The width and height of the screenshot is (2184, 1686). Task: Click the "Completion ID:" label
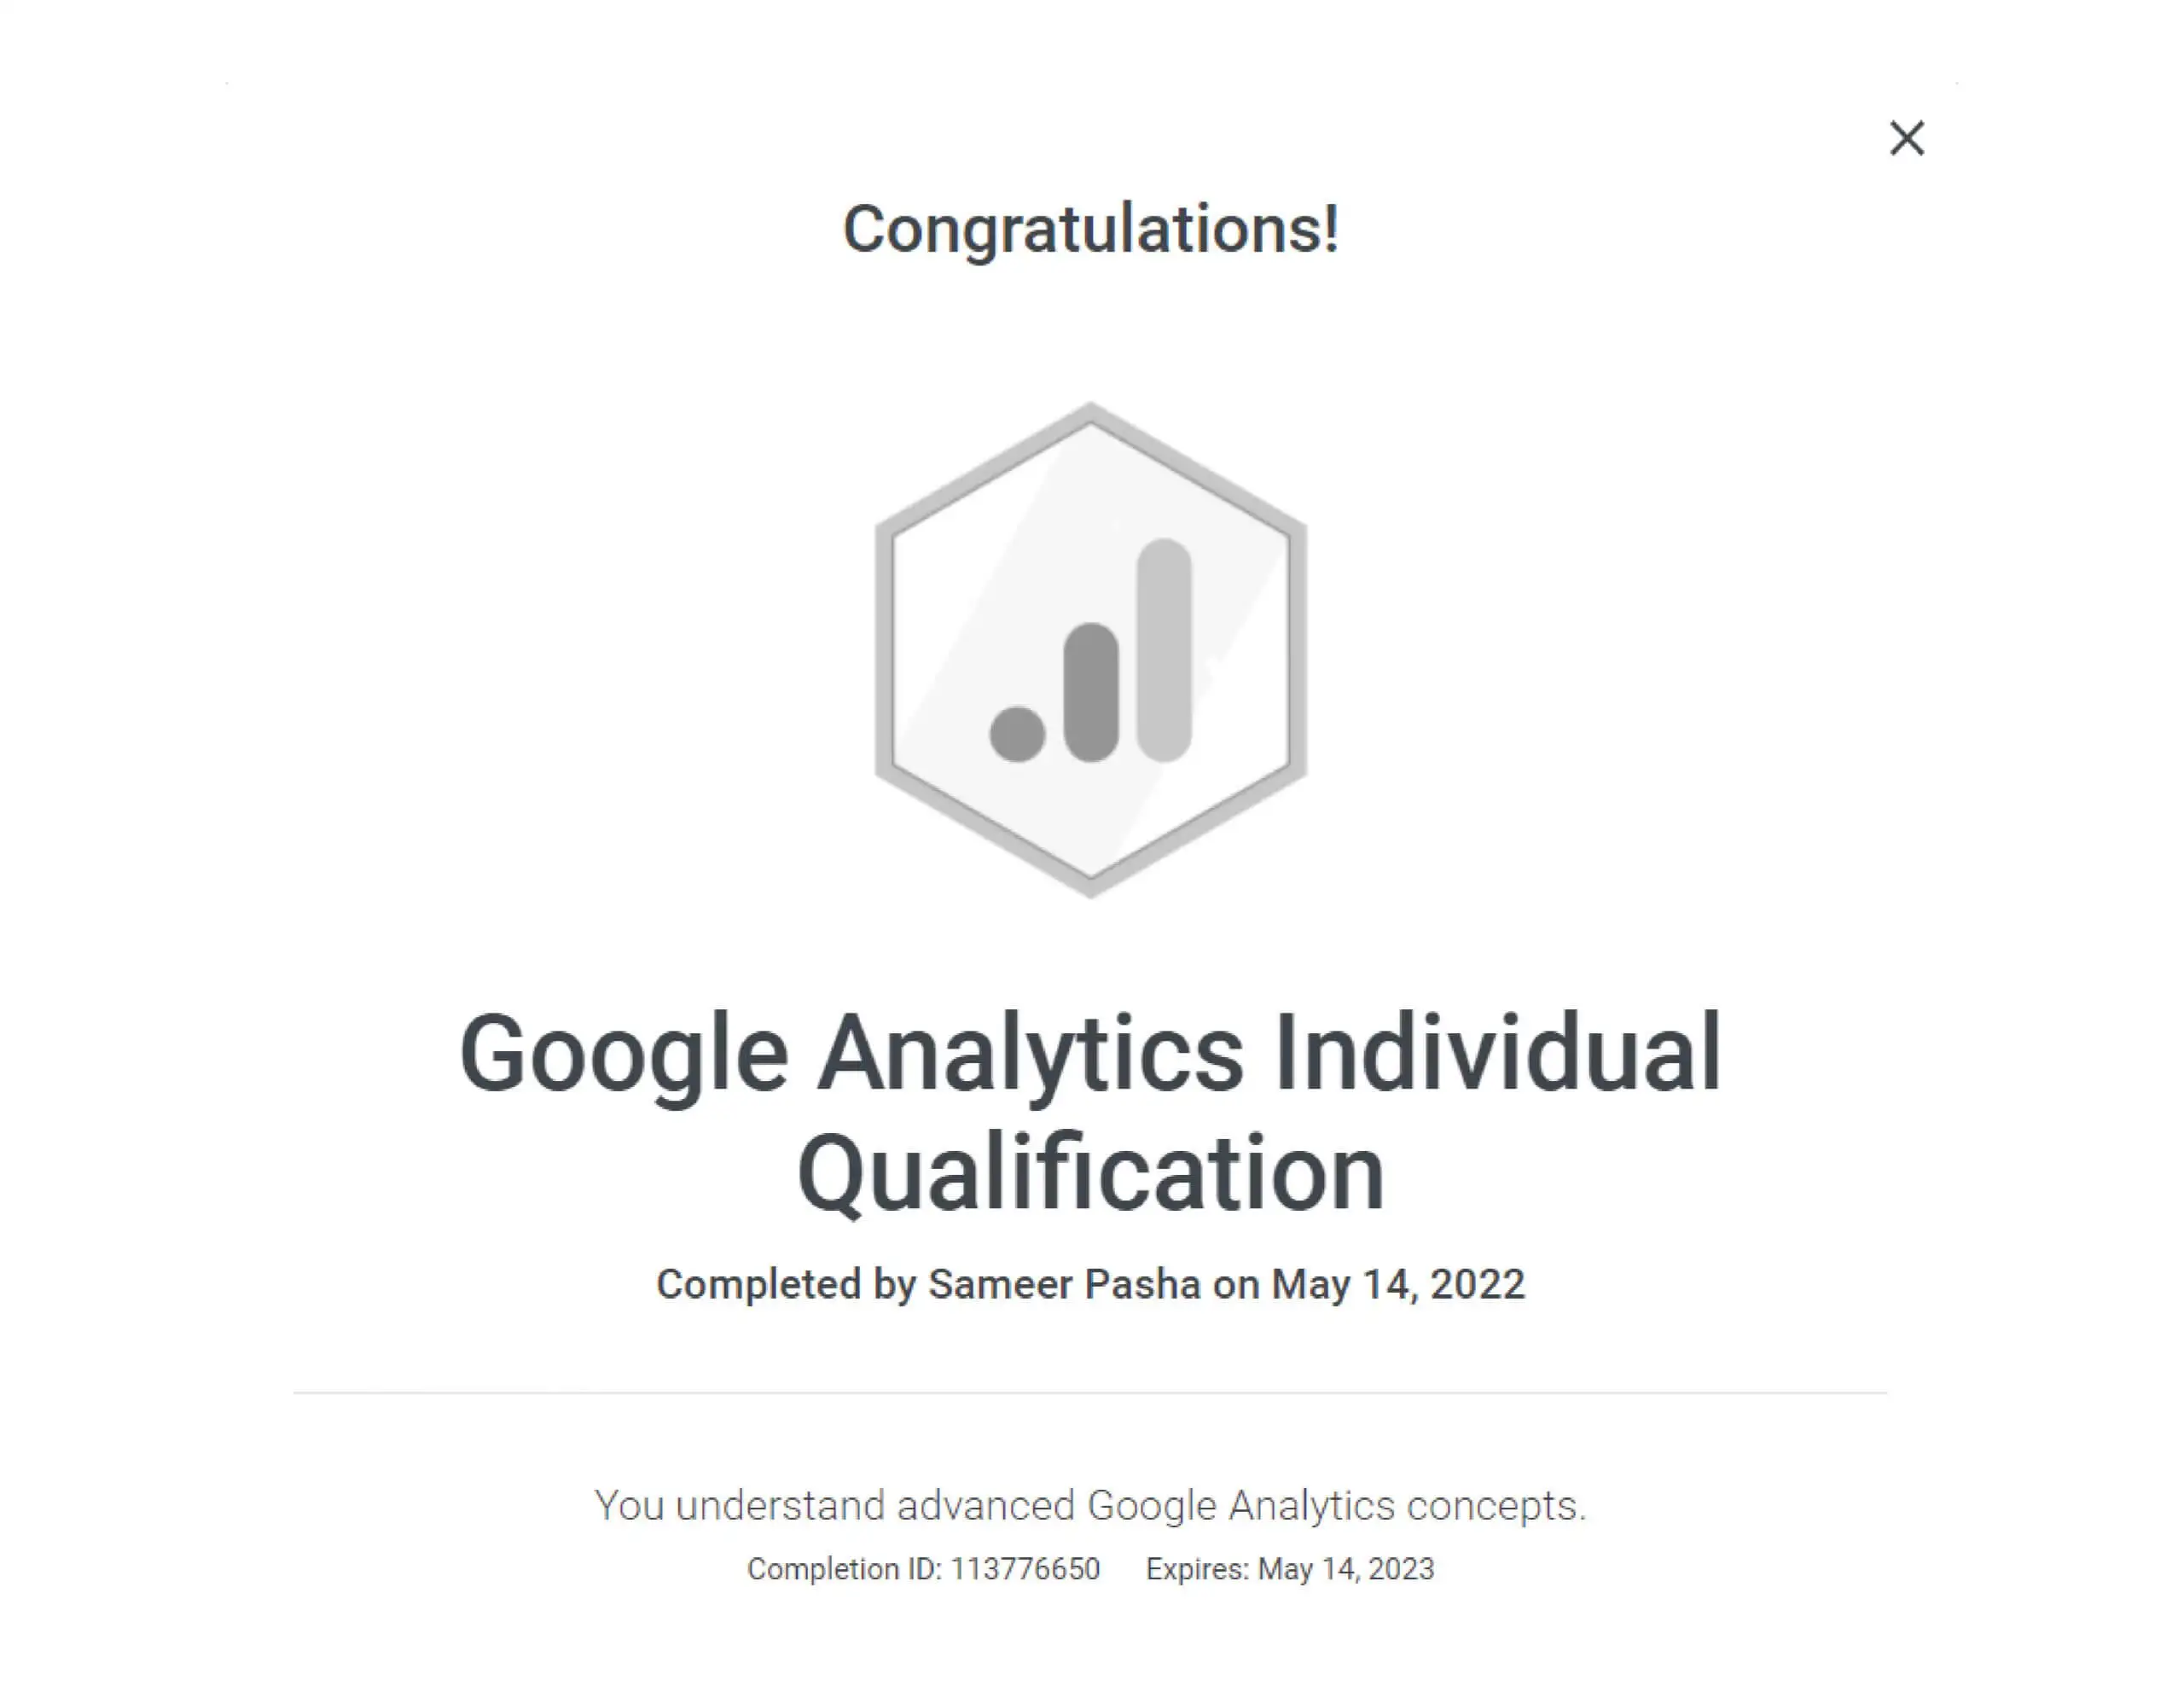[844, 1569]
